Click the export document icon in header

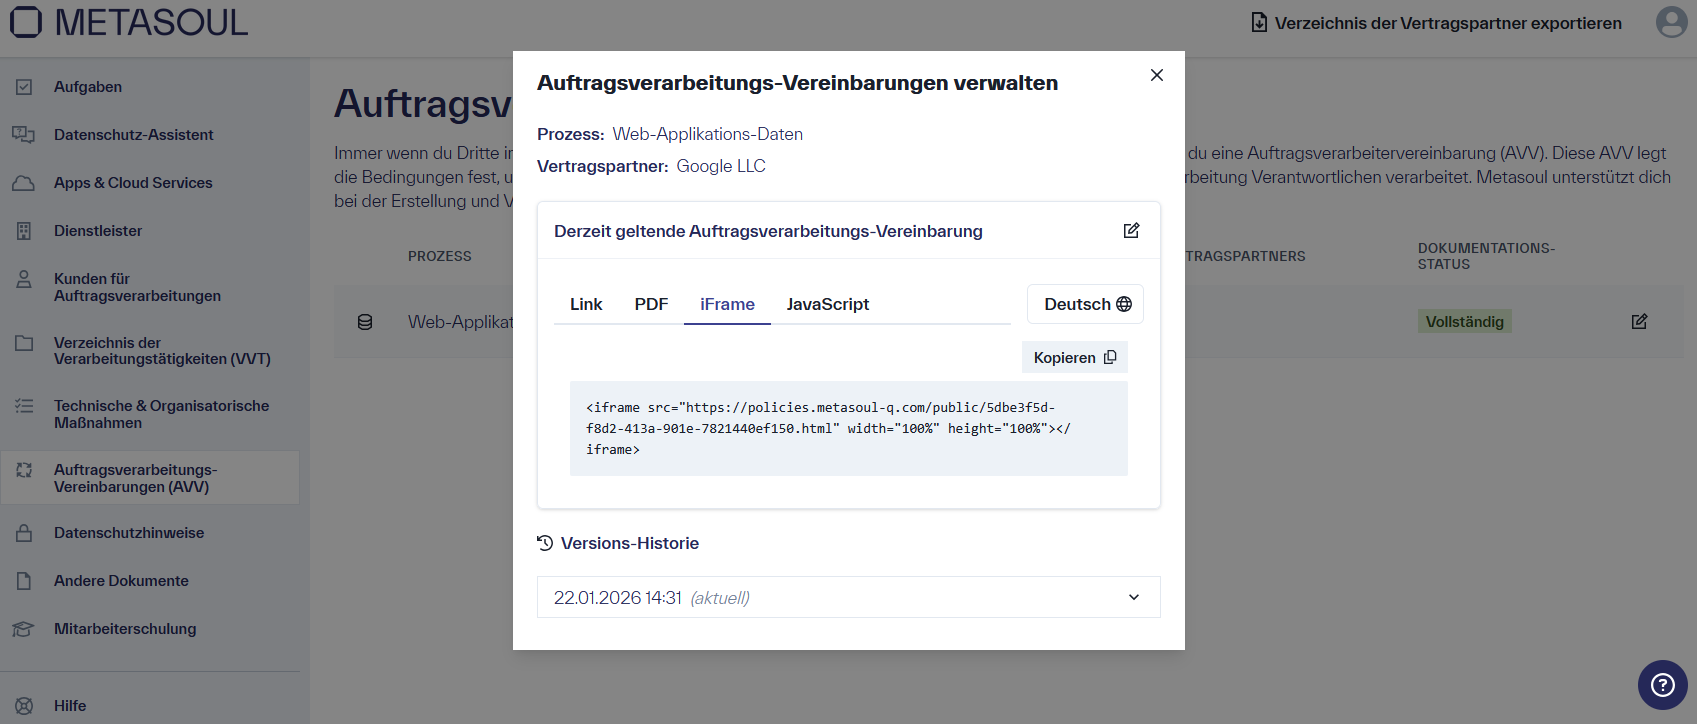(x=1259, y=22)
